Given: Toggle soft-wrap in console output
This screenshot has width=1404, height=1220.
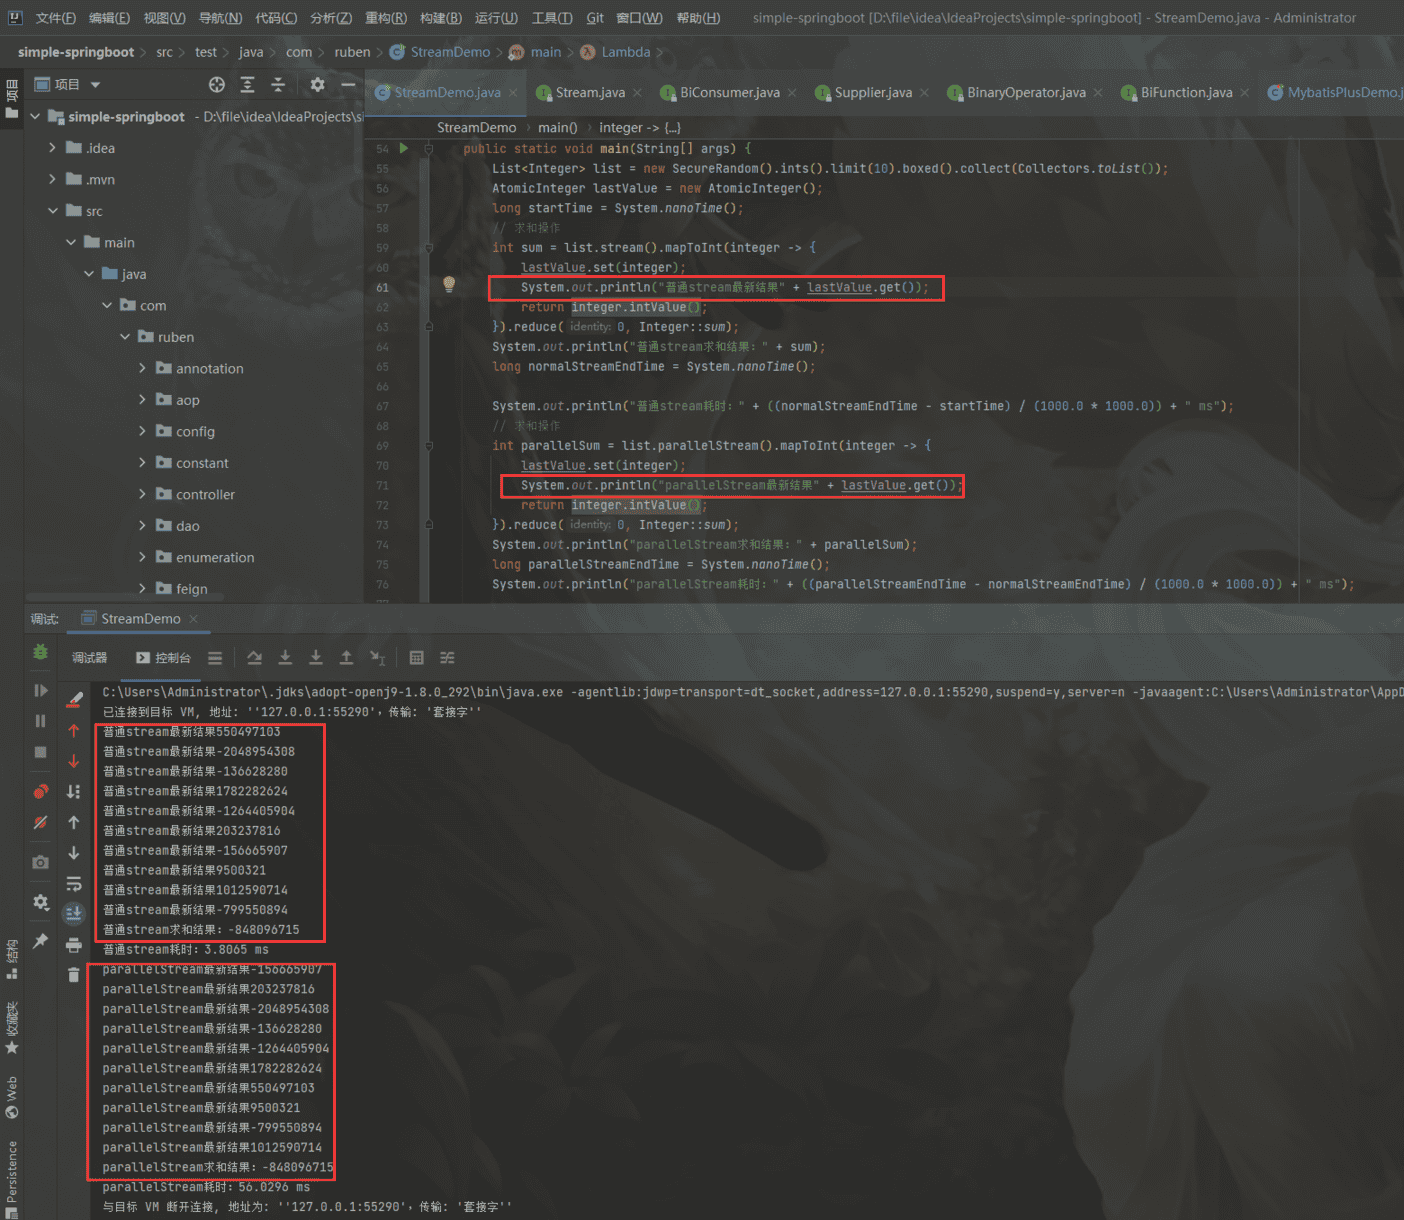Looking at the screenshot, I should [74, 884].
